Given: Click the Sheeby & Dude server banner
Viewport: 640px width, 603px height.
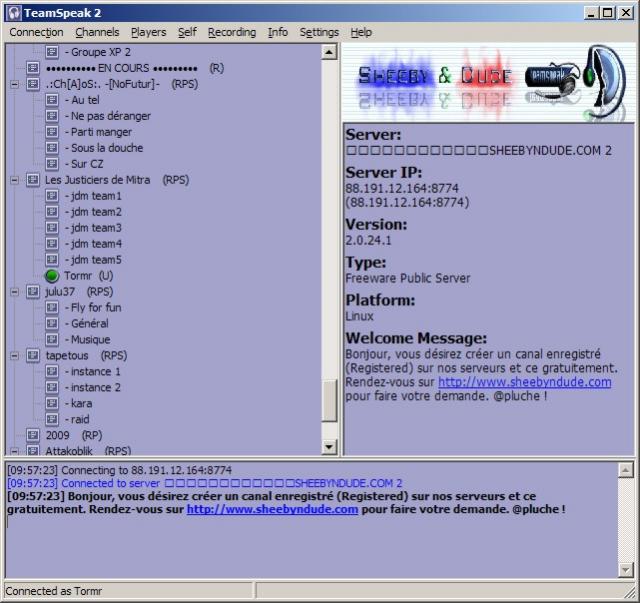Looking at the screenshot, I should pyautogui.click(x=487, y=82).
